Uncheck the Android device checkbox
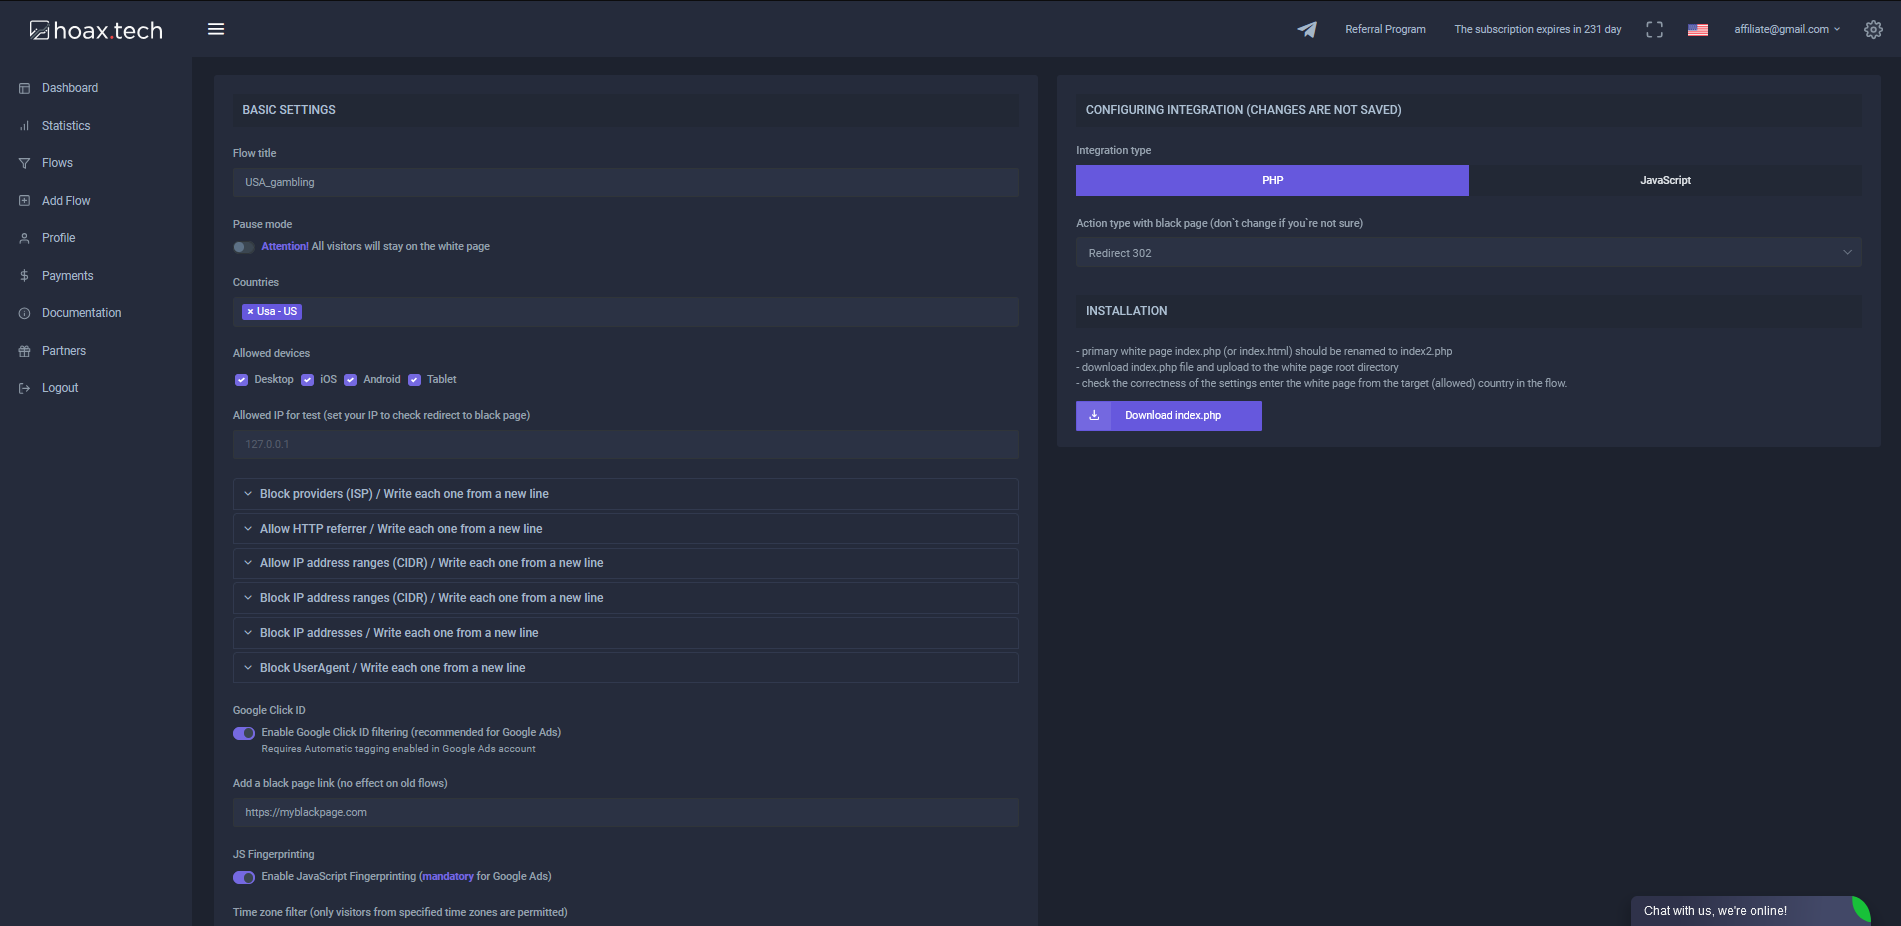This screenshot has width=1901, height=926. coord(350,380)
